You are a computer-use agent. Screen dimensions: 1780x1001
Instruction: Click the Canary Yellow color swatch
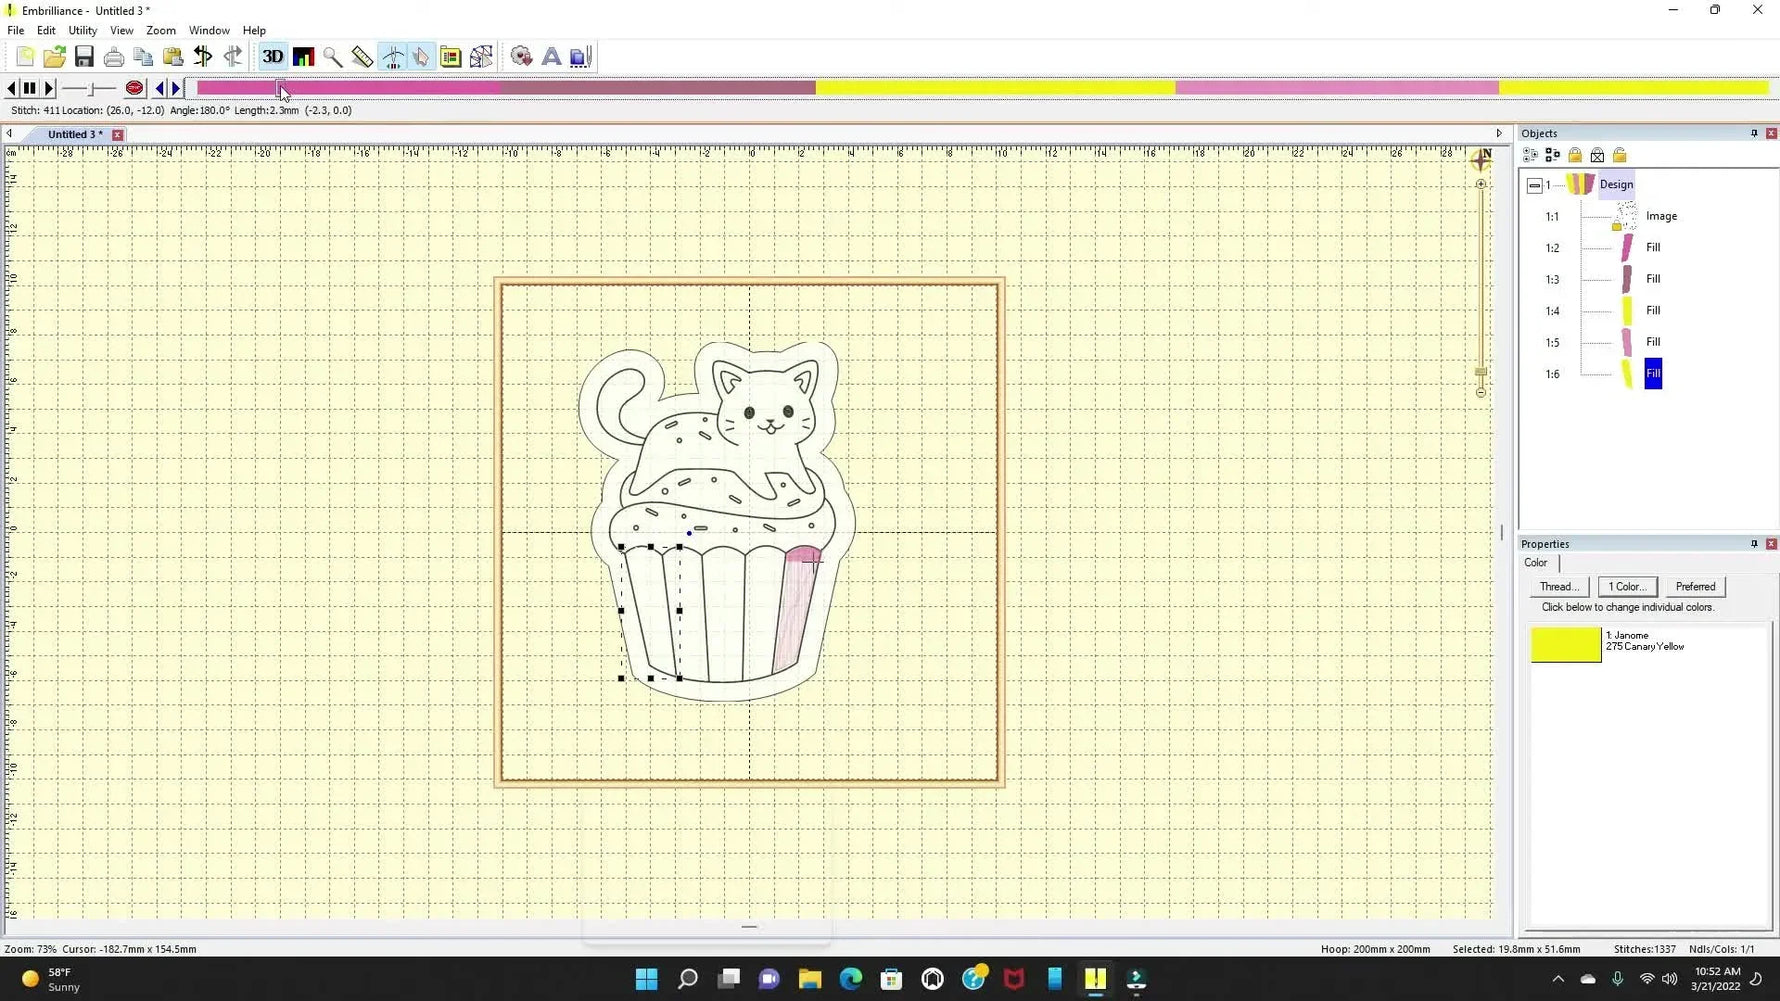tap(1564, 645)
